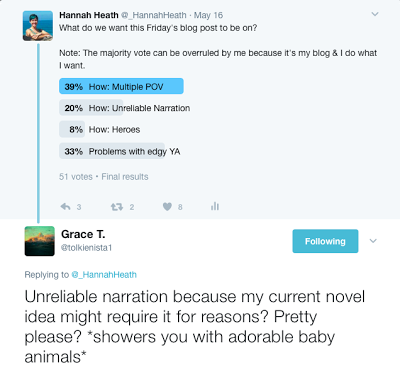The image size is (400, 370).
Task: Open the chevron menu beside Following
Action: (373, 241)
